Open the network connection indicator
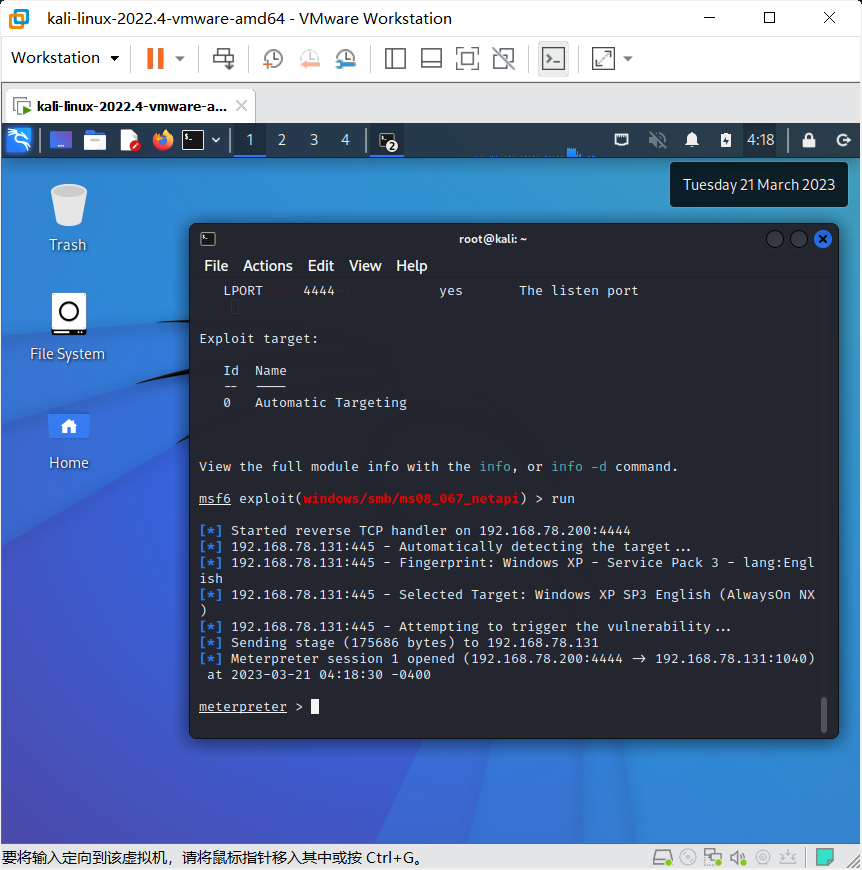 pos(621,140)
